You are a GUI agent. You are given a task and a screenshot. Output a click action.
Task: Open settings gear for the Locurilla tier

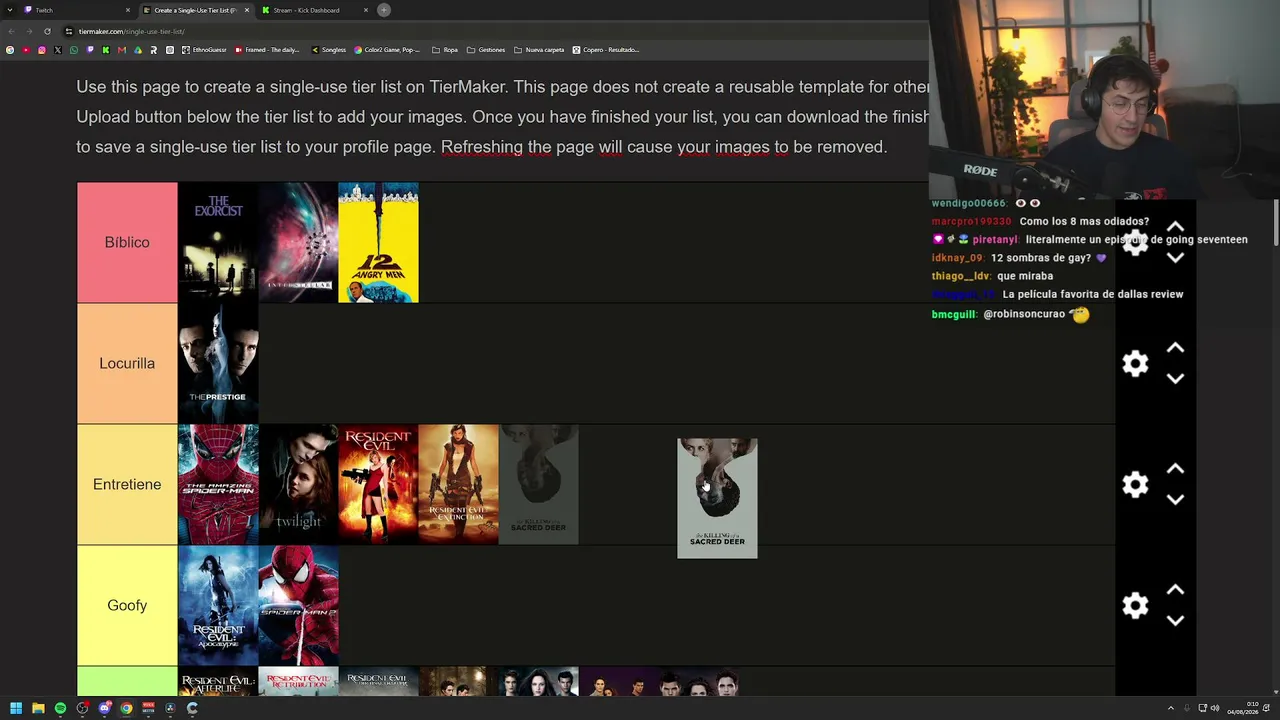1135,363
